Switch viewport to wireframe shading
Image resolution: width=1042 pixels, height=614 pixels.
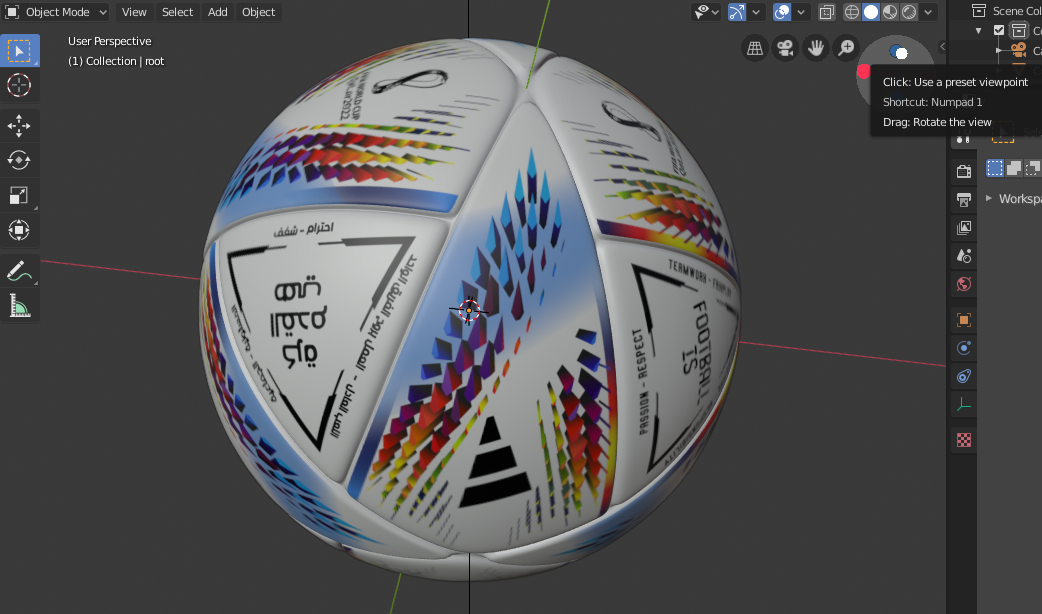(852, 11)
